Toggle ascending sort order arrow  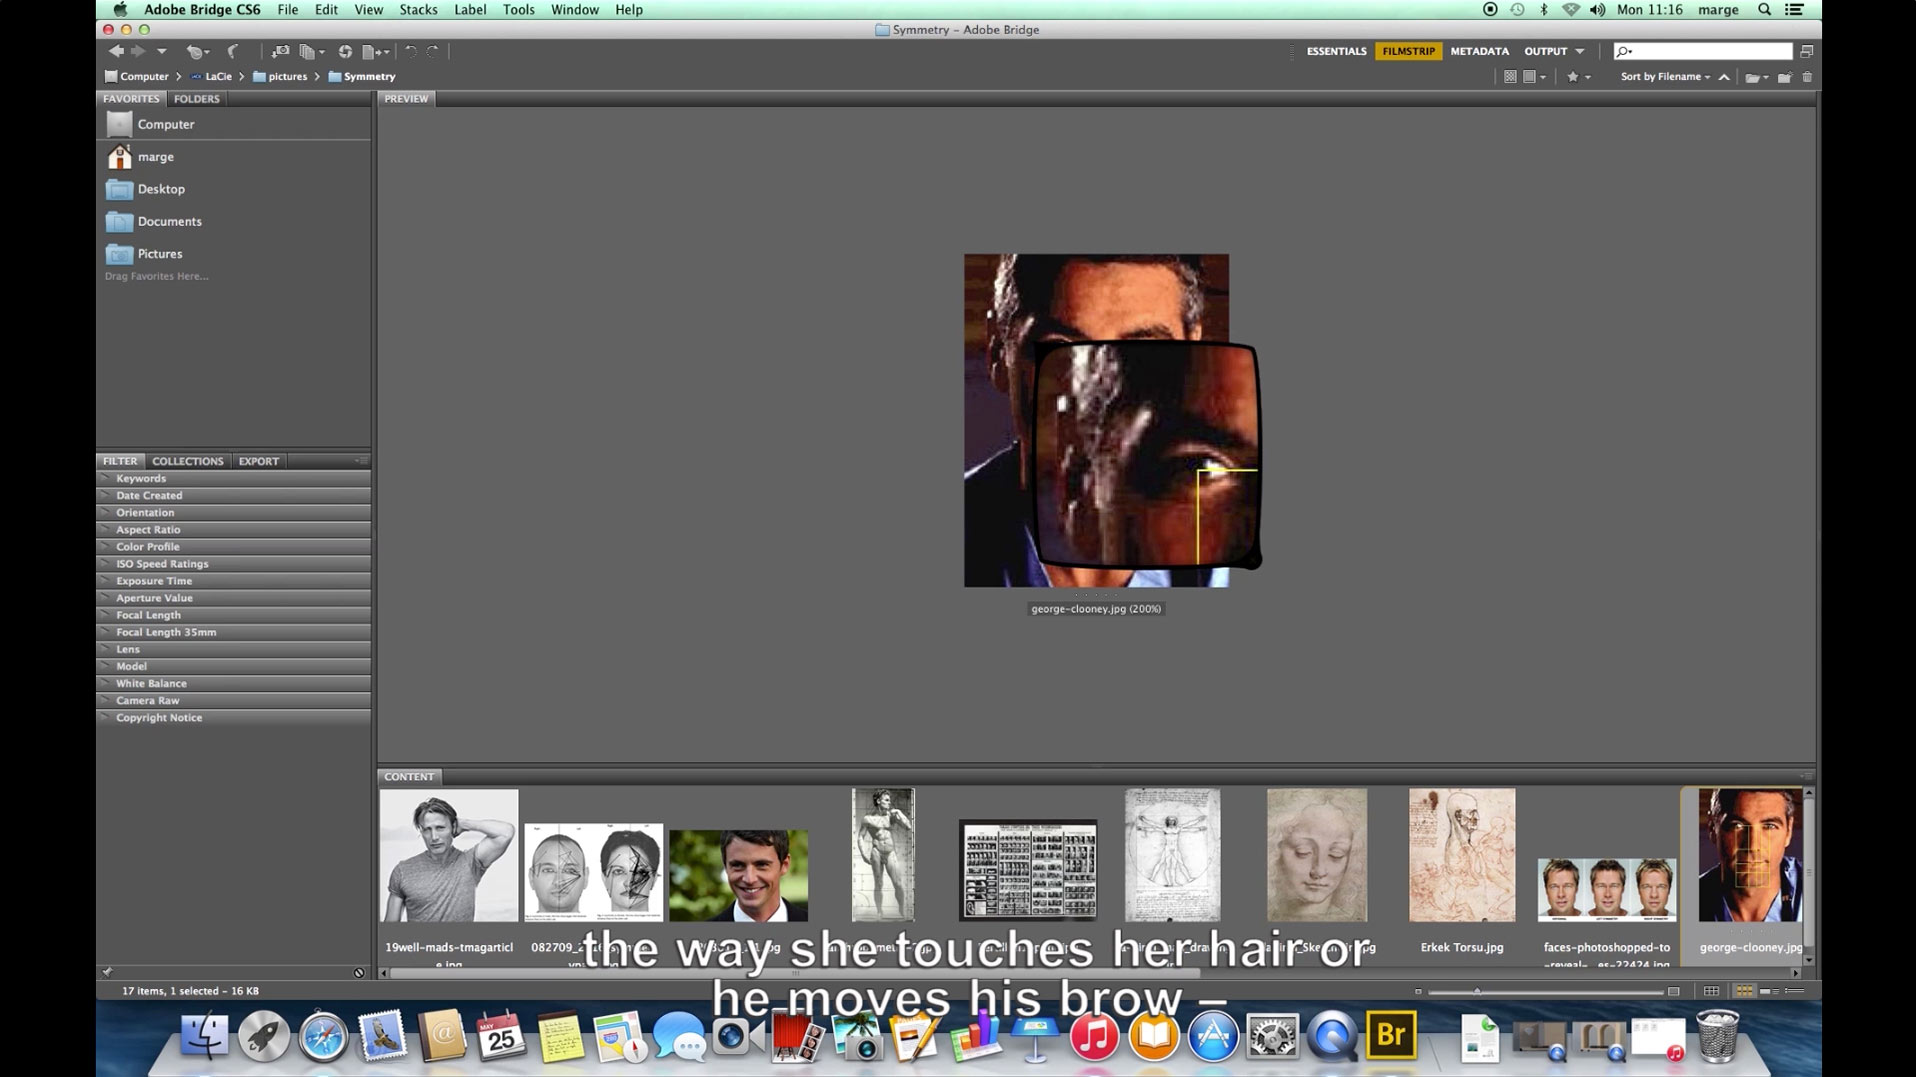coord(1724,77)
